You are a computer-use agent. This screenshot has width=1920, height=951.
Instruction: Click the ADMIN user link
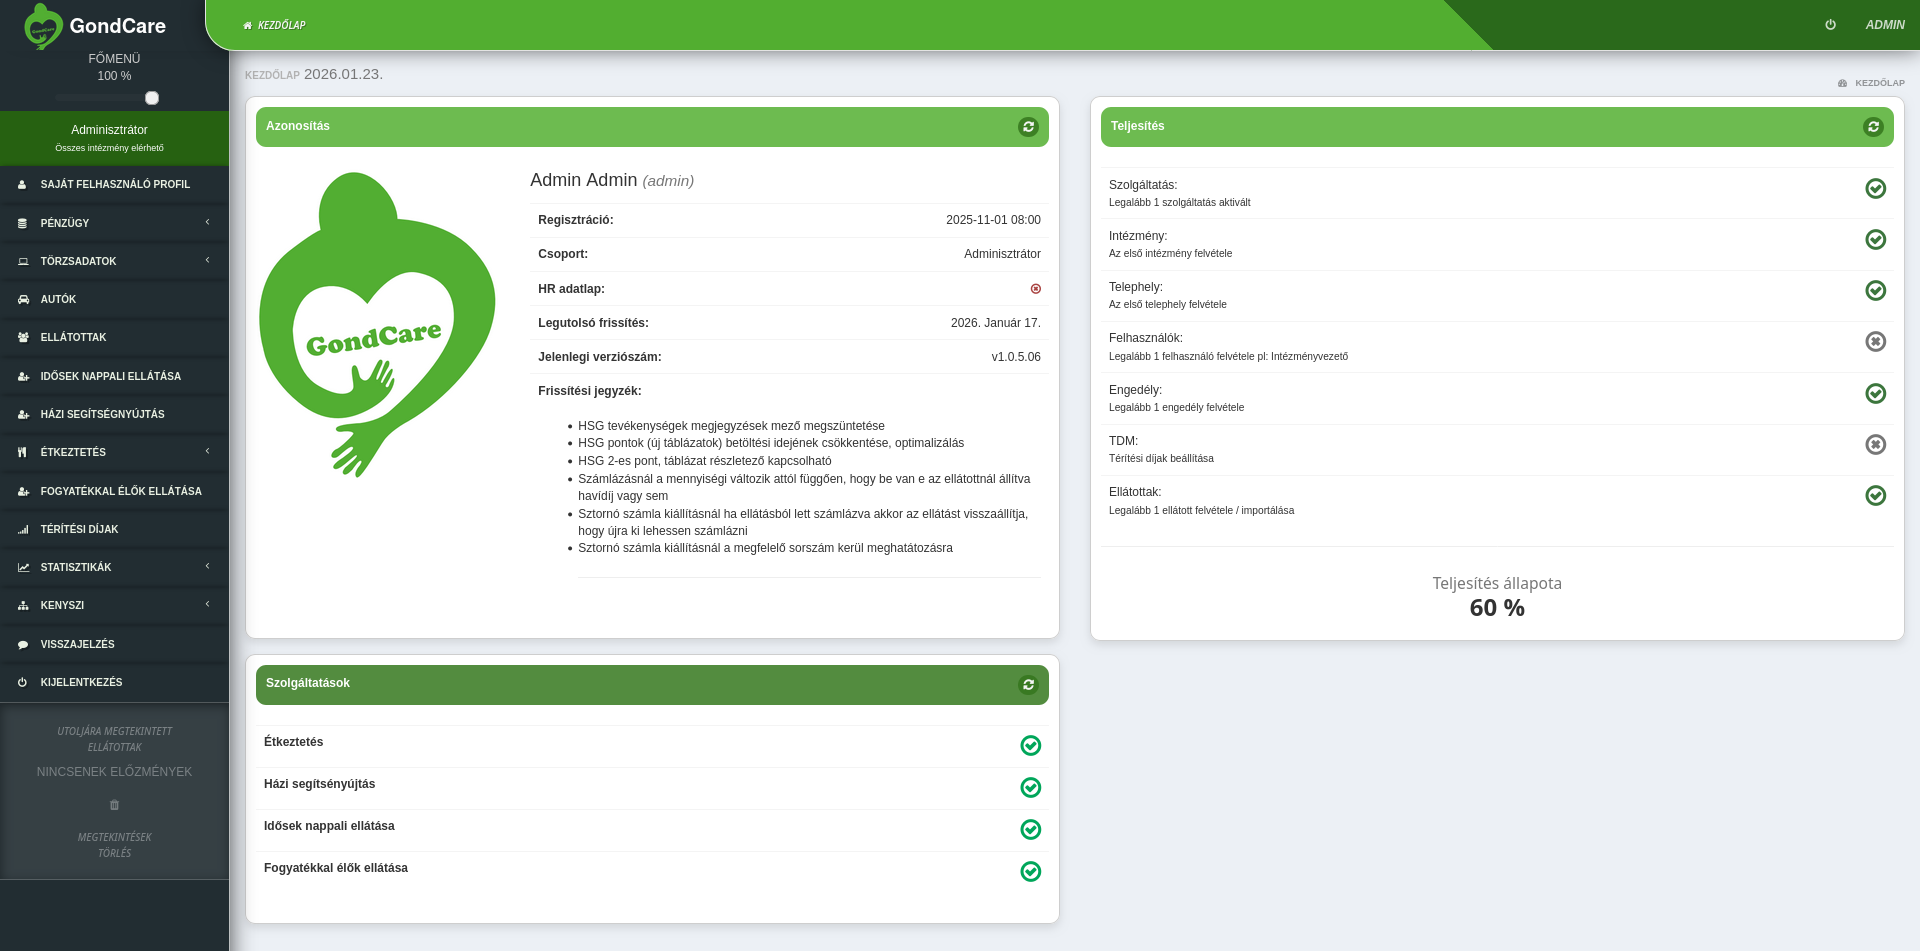click(x=1884, y=25)
